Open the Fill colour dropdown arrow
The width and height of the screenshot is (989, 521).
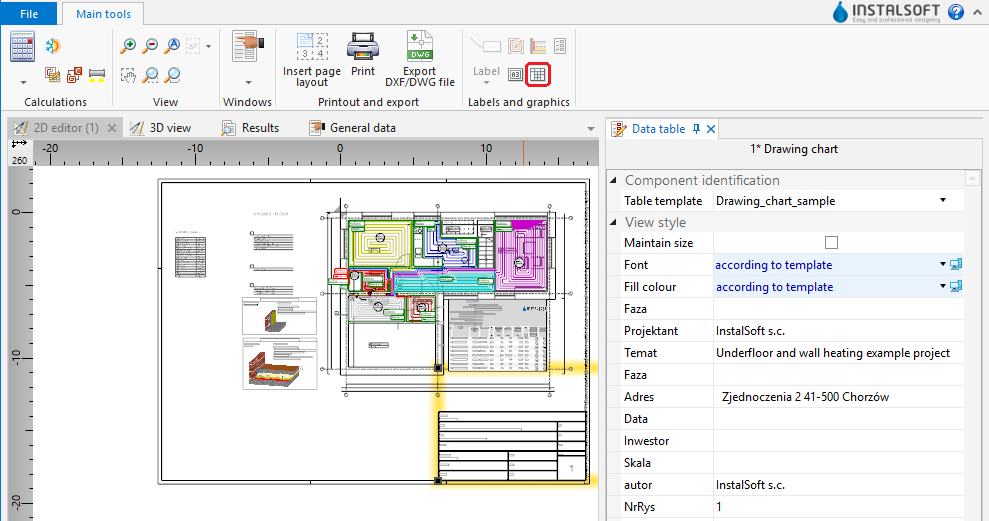point(942,287)
